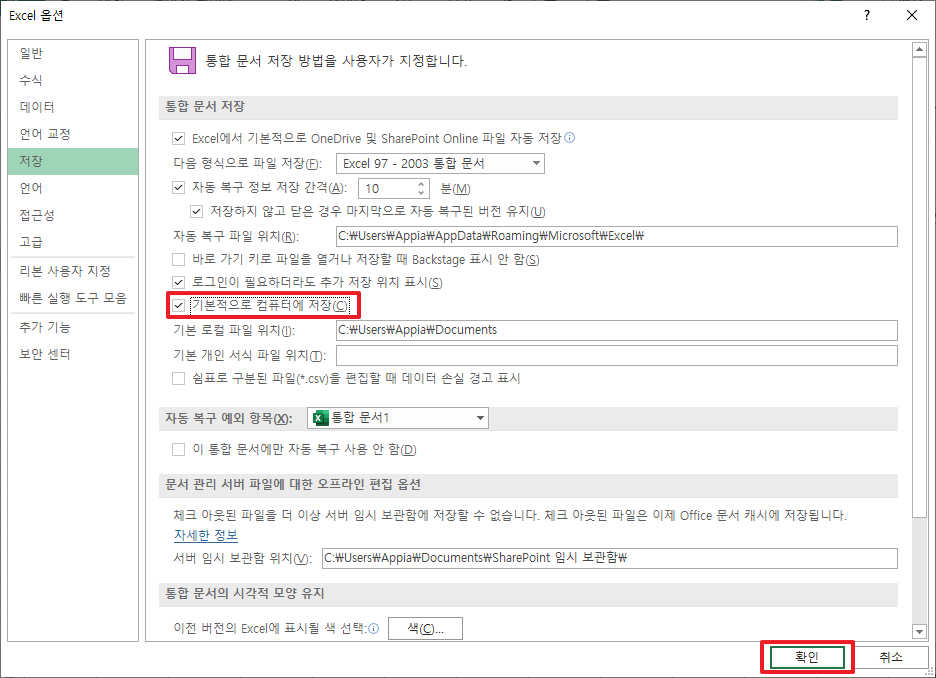
Task: Open 리본 사용자 지정 category
Action: [x=73, y=271]
